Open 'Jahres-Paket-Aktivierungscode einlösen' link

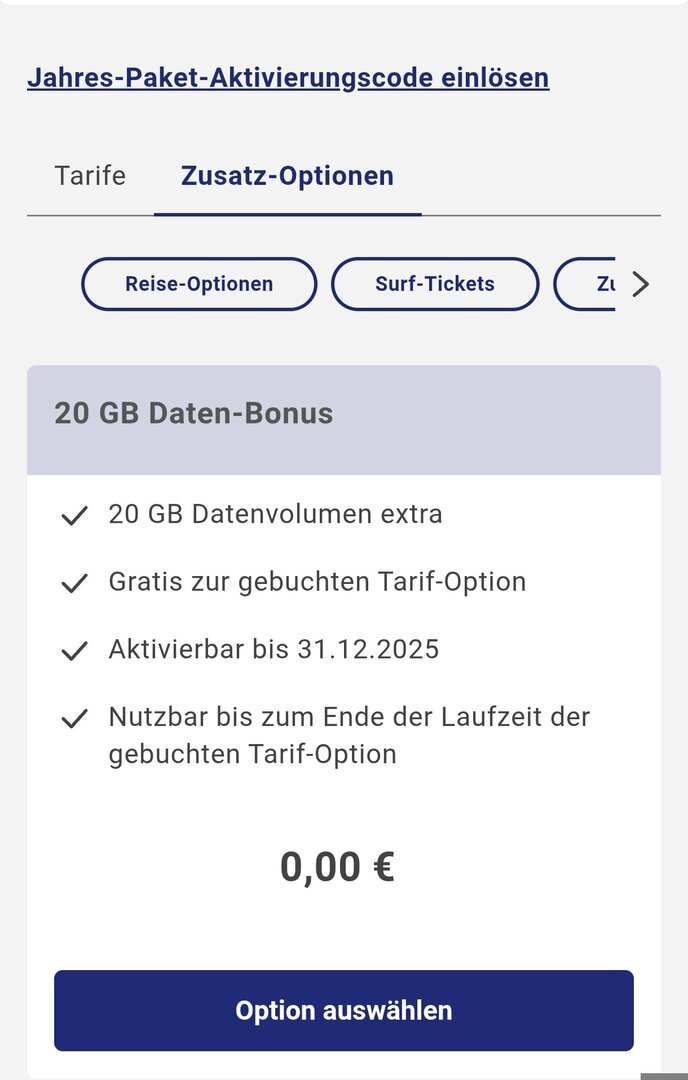[x=288, y=77]
